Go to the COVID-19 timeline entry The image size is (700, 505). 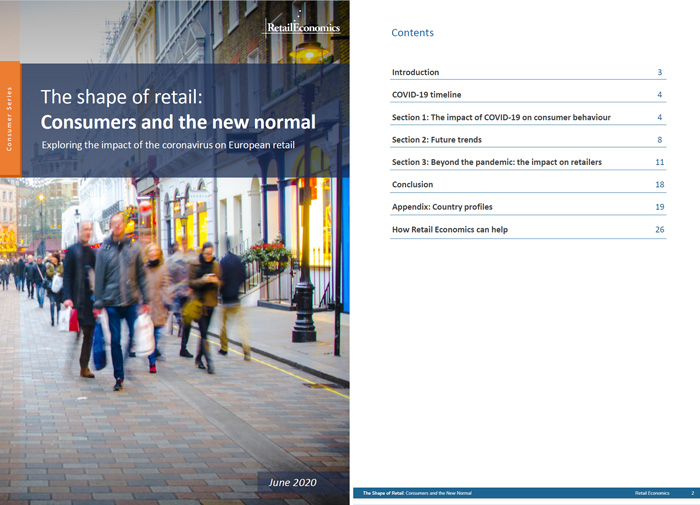(429, 95)
